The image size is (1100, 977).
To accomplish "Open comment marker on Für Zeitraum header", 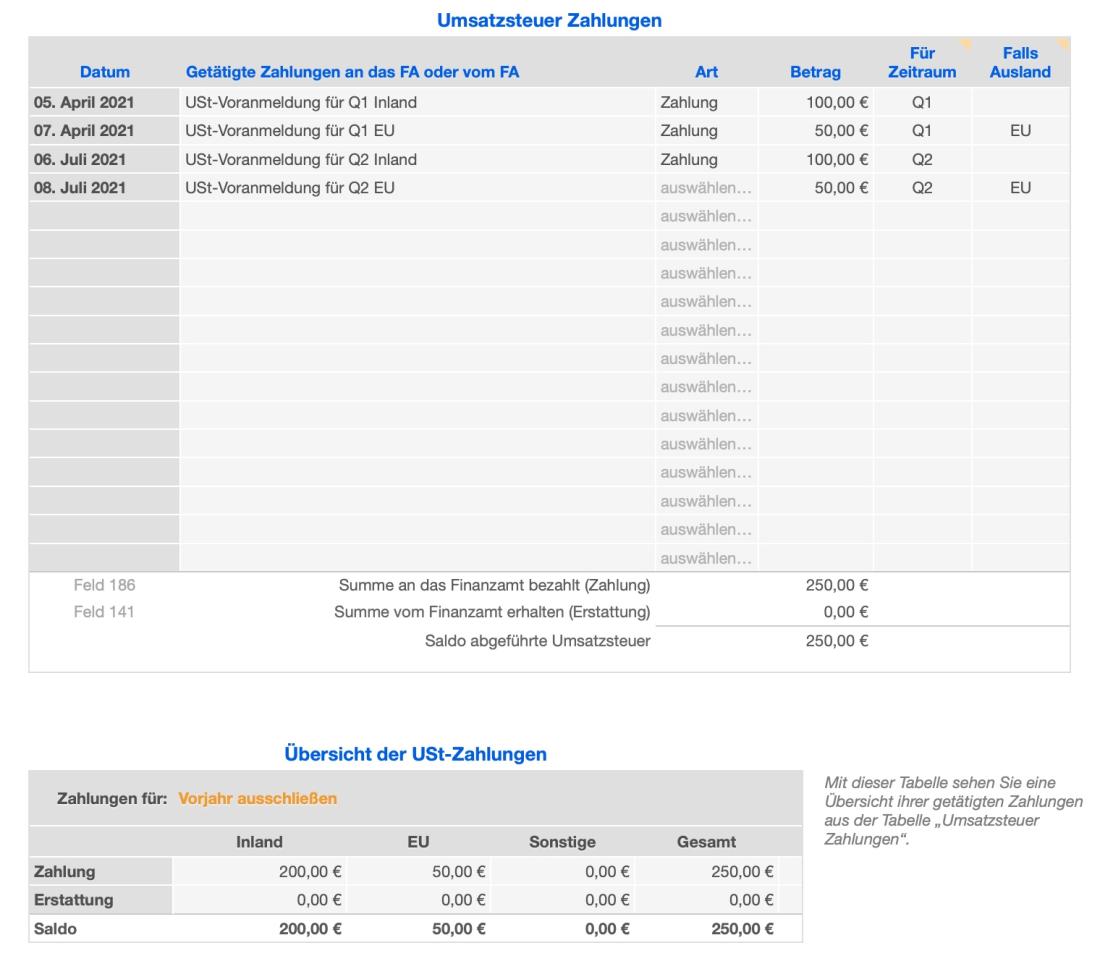I will coord(966,42).
